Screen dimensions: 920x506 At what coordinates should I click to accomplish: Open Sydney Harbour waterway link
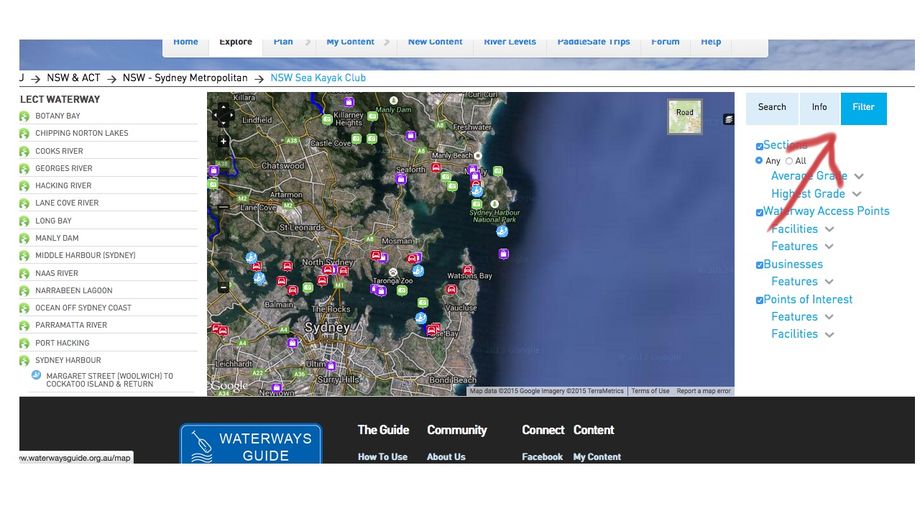(68, 360)
